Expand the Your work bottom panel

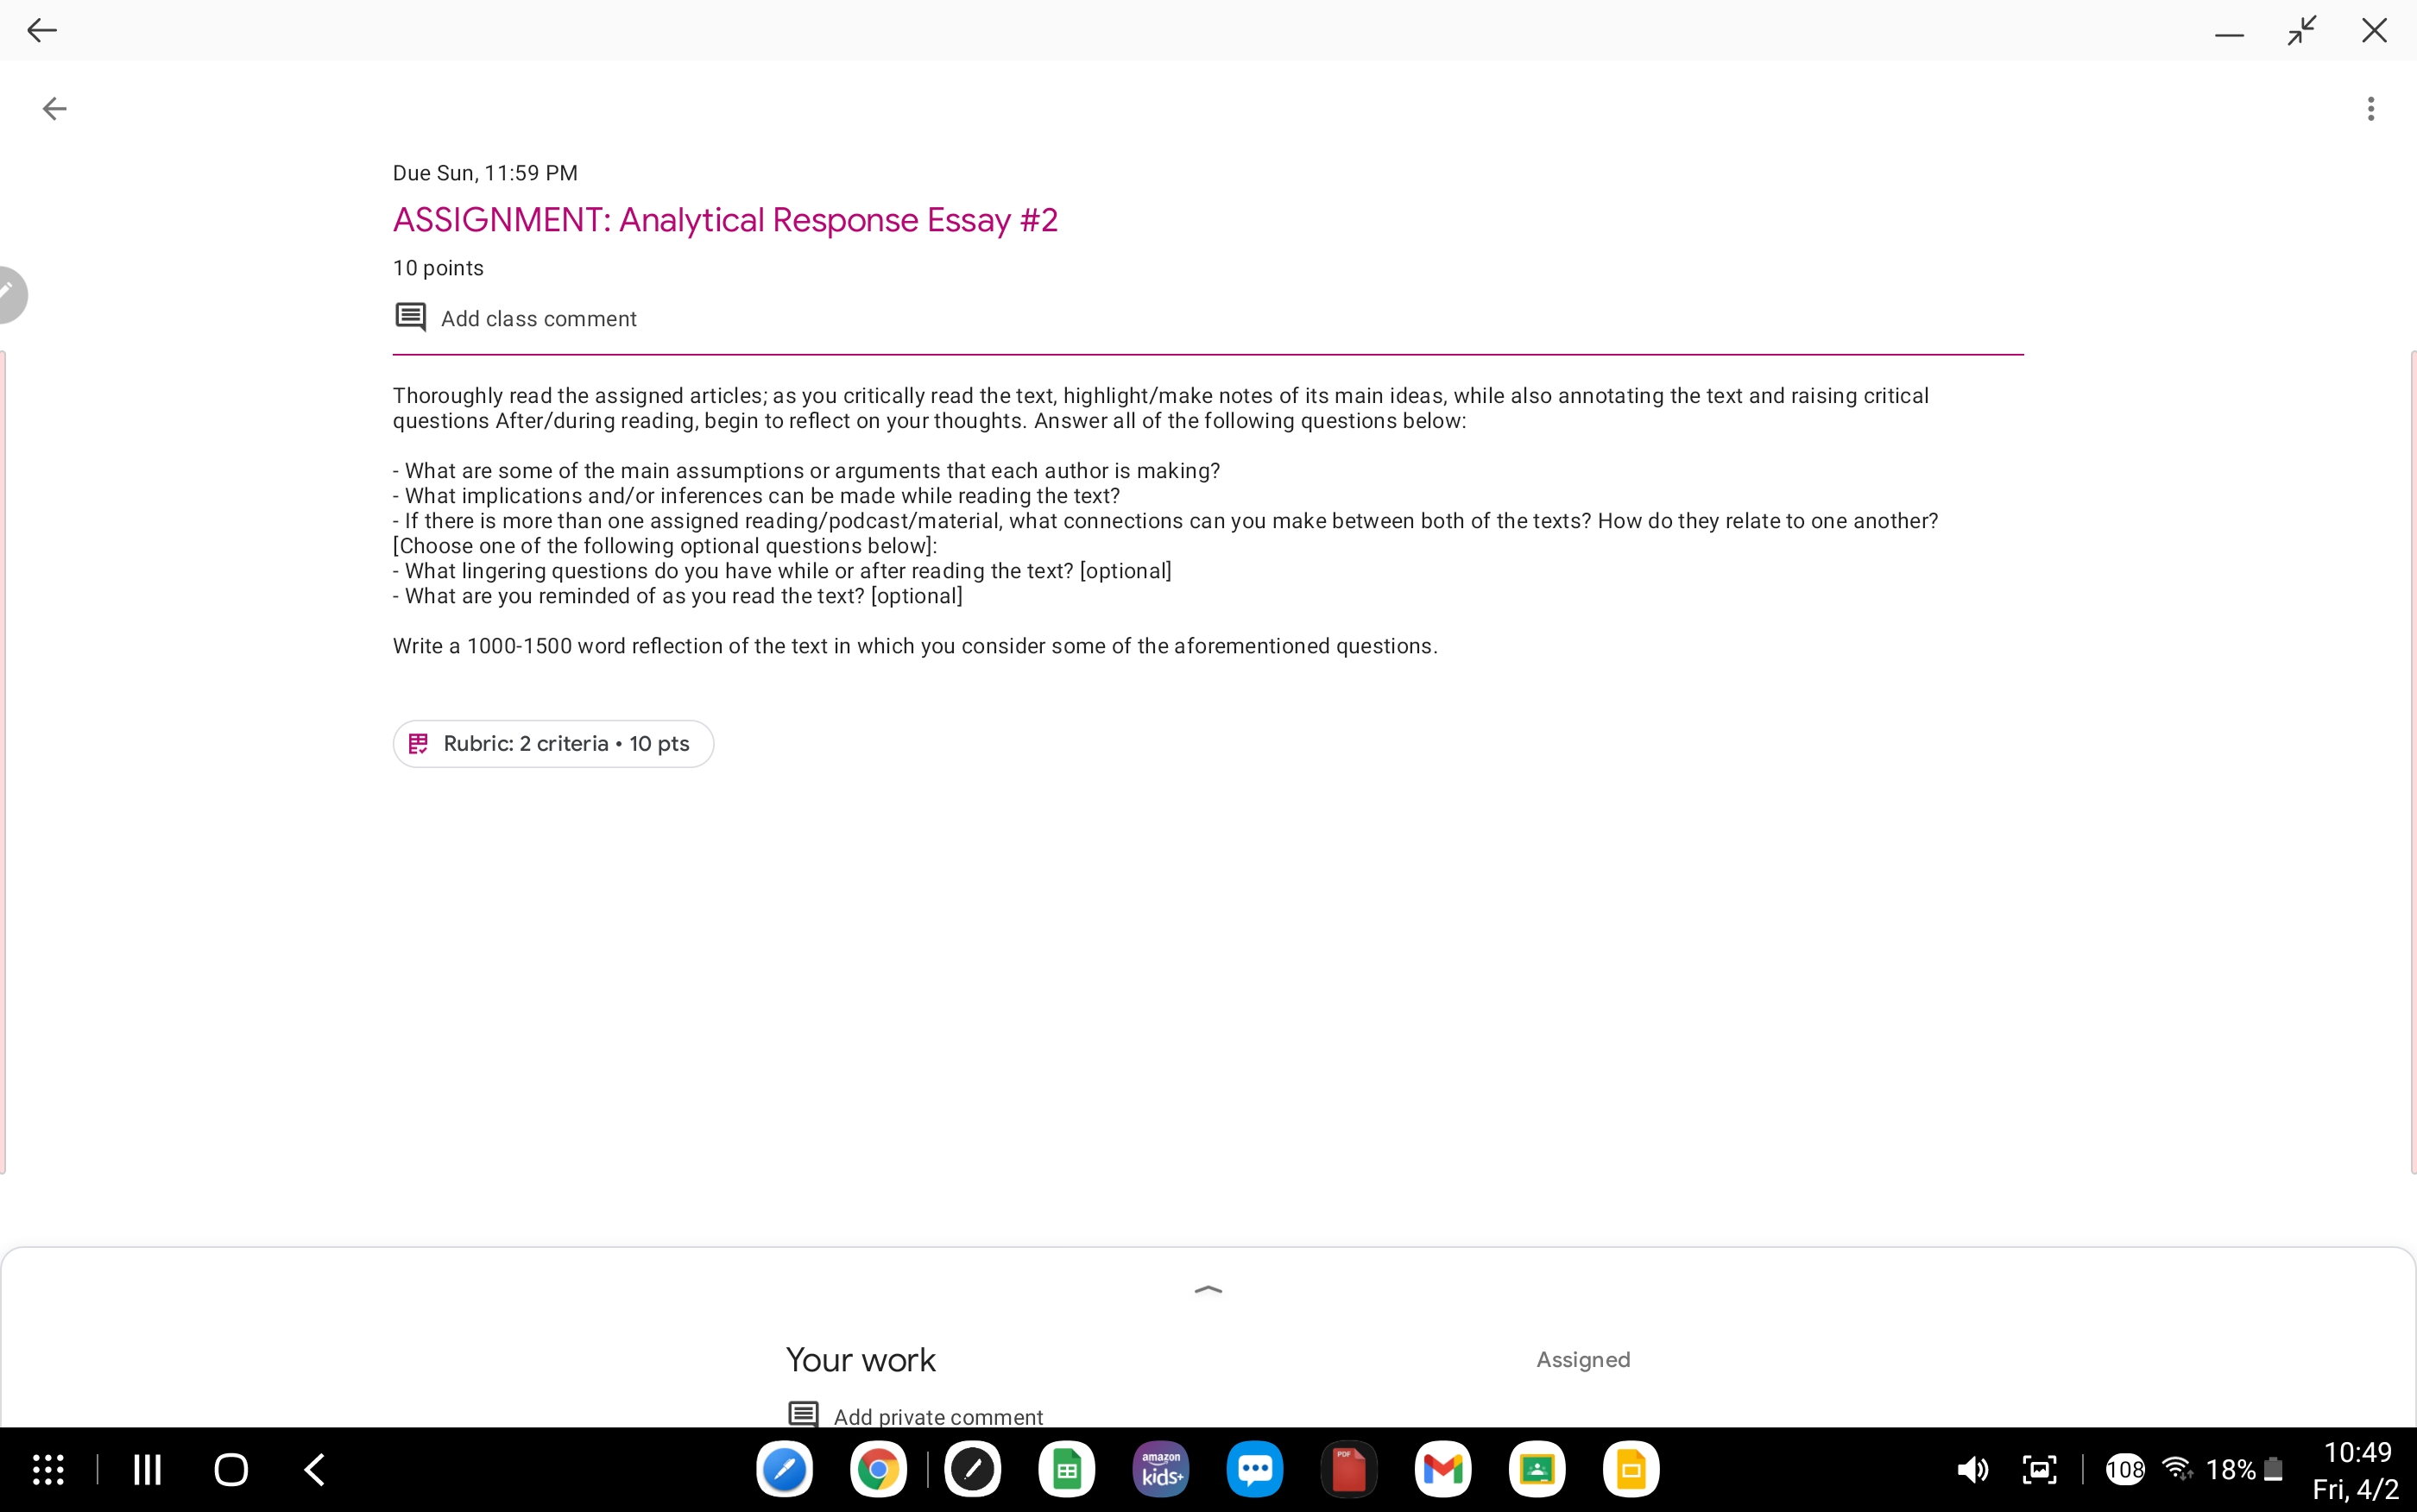point(1208,1290)
